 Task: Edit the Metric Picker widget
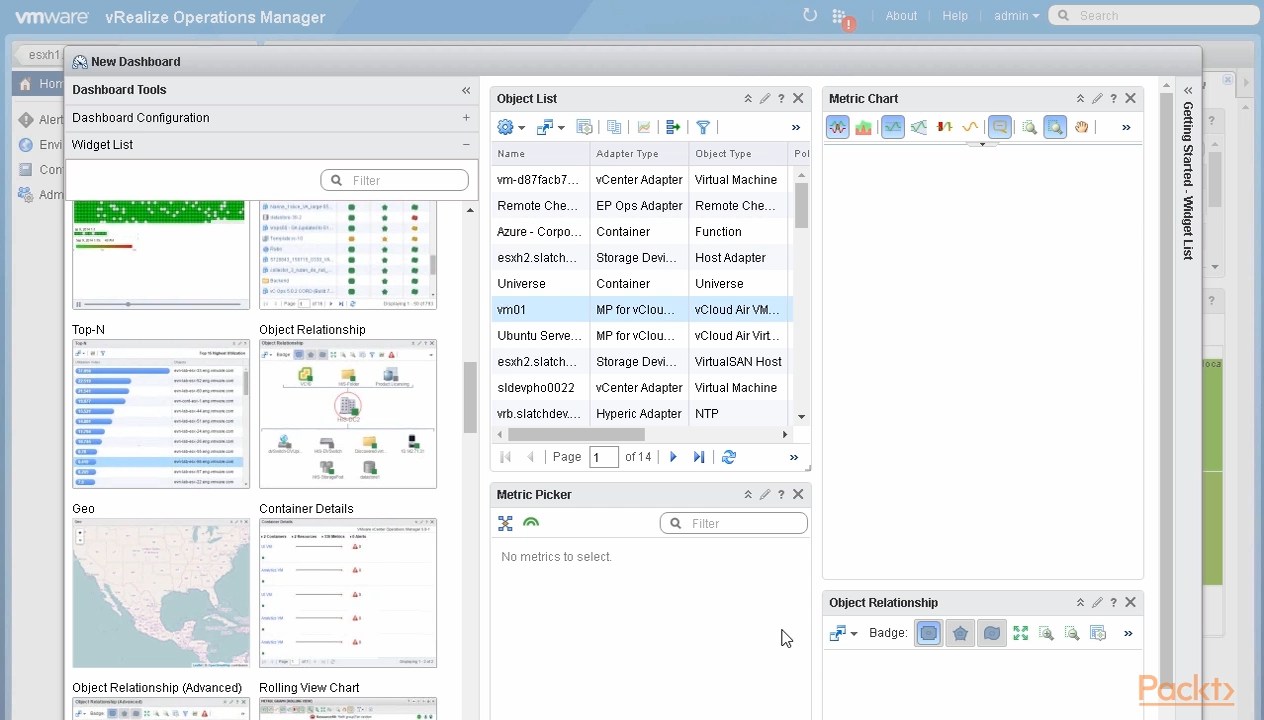coord(765,495)
